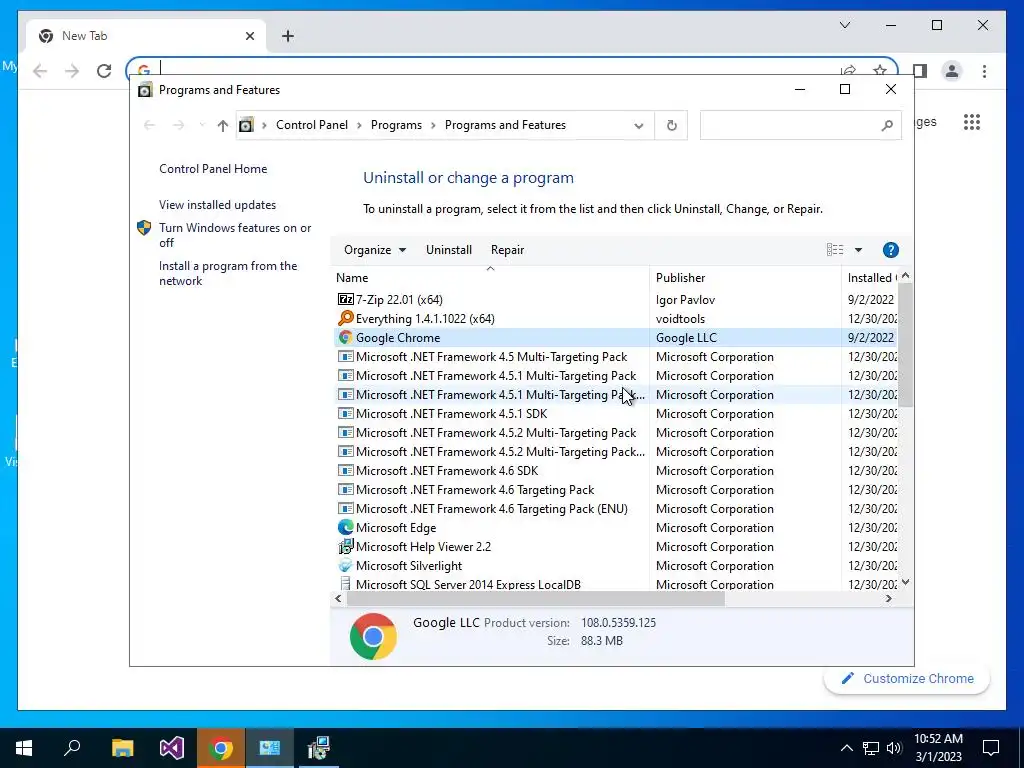Click the volume icon in system tray
The width and height of the screenshot is (1024, 768).
894,748
